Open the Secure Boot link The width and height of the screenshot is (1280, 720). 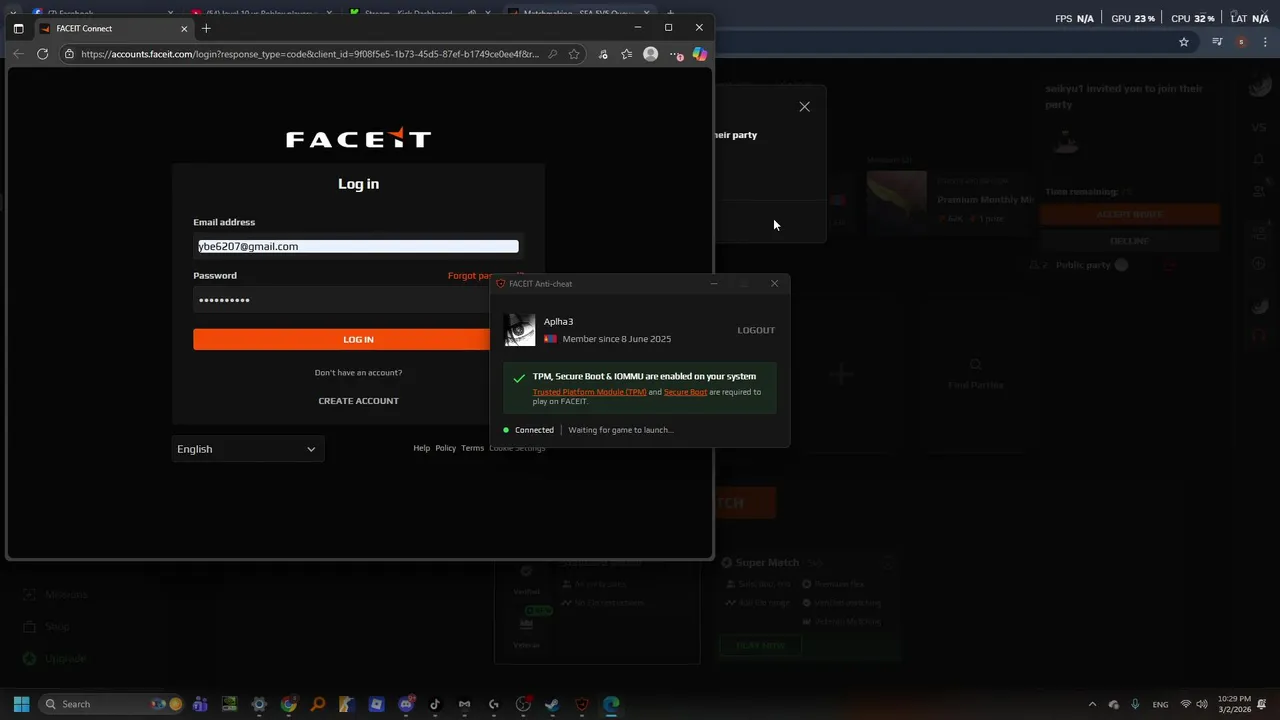685,392
